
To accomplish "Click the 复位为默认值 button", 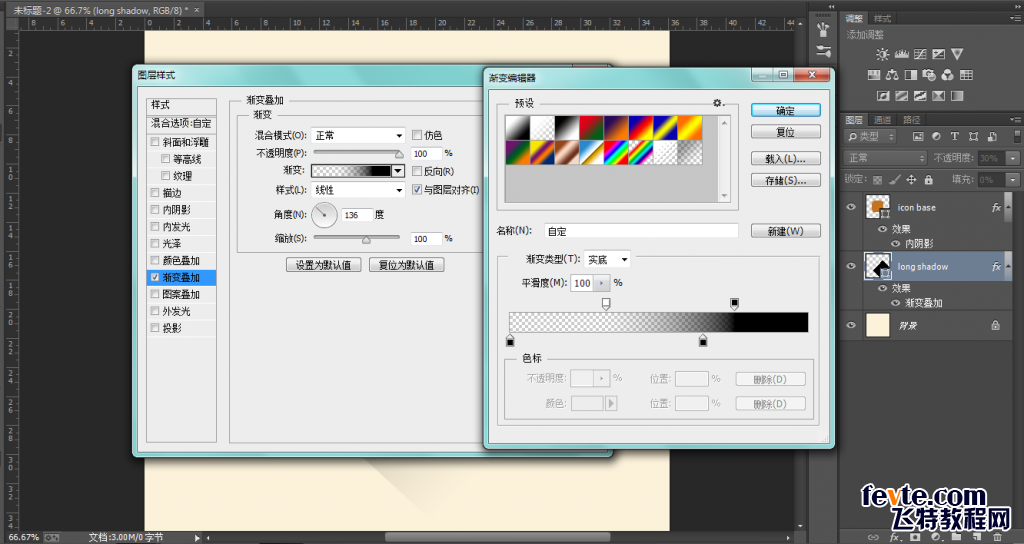I will (x=407, y=265).
